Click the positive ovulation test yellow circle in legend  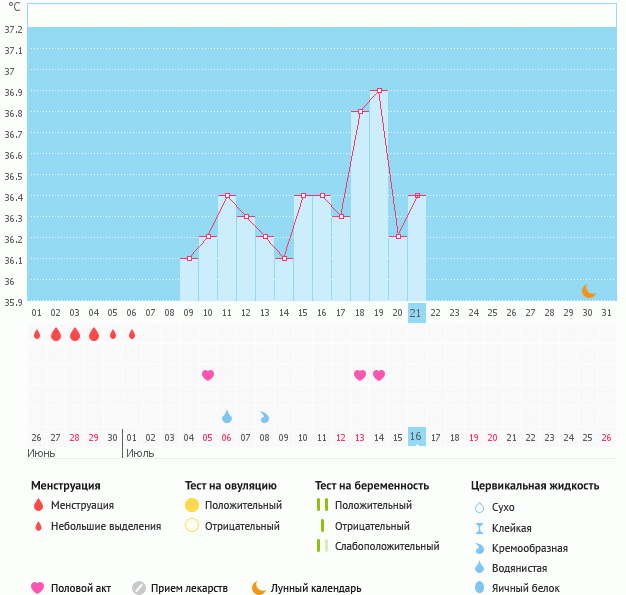pos(192,505)
